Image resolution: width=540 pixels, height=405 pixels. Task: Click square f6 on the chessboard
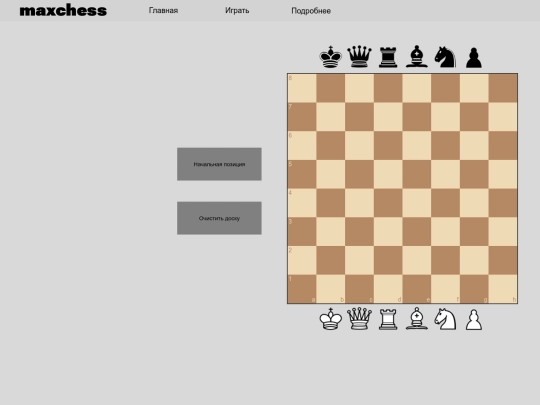446,145
